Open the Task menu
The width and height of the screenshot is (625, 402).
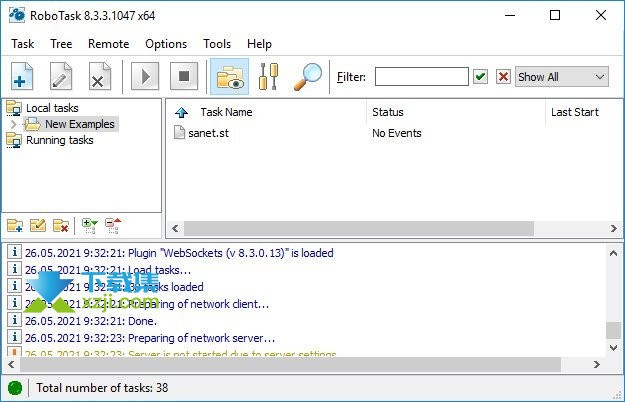pyautogui.click(x=23, y=43)
